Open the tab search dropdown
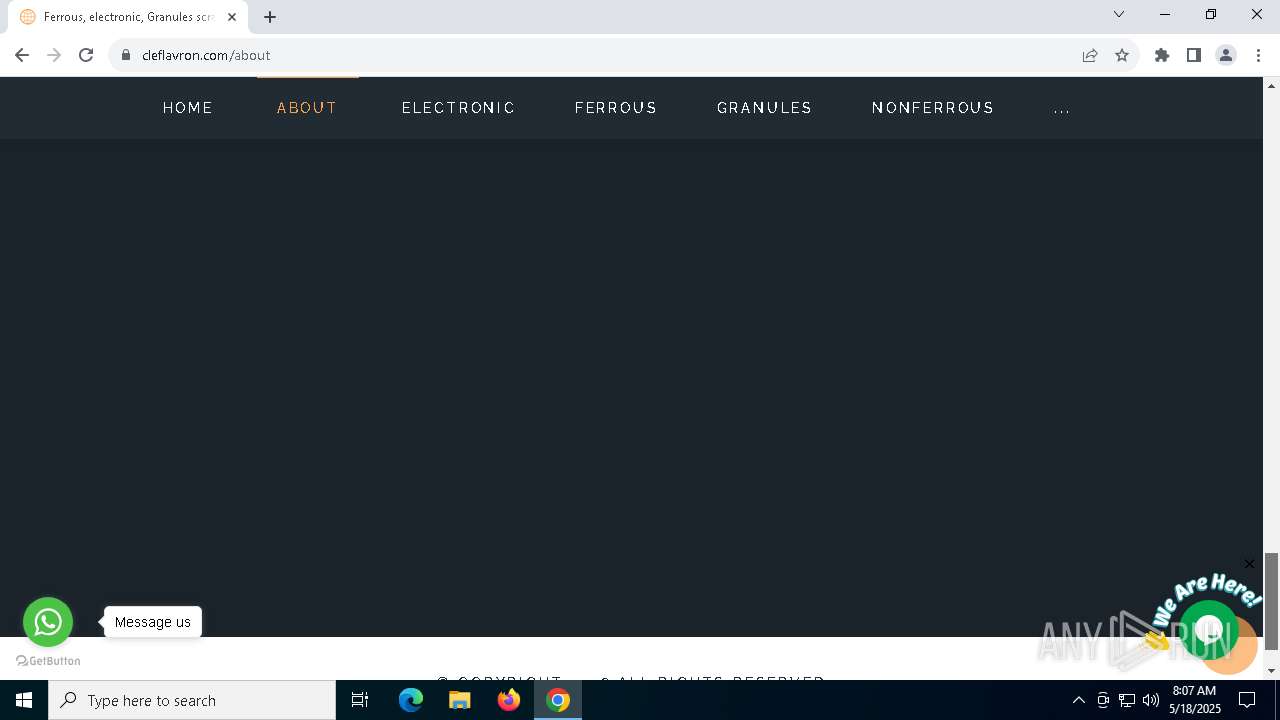Screen dimensions: 1280x720 1119,14
